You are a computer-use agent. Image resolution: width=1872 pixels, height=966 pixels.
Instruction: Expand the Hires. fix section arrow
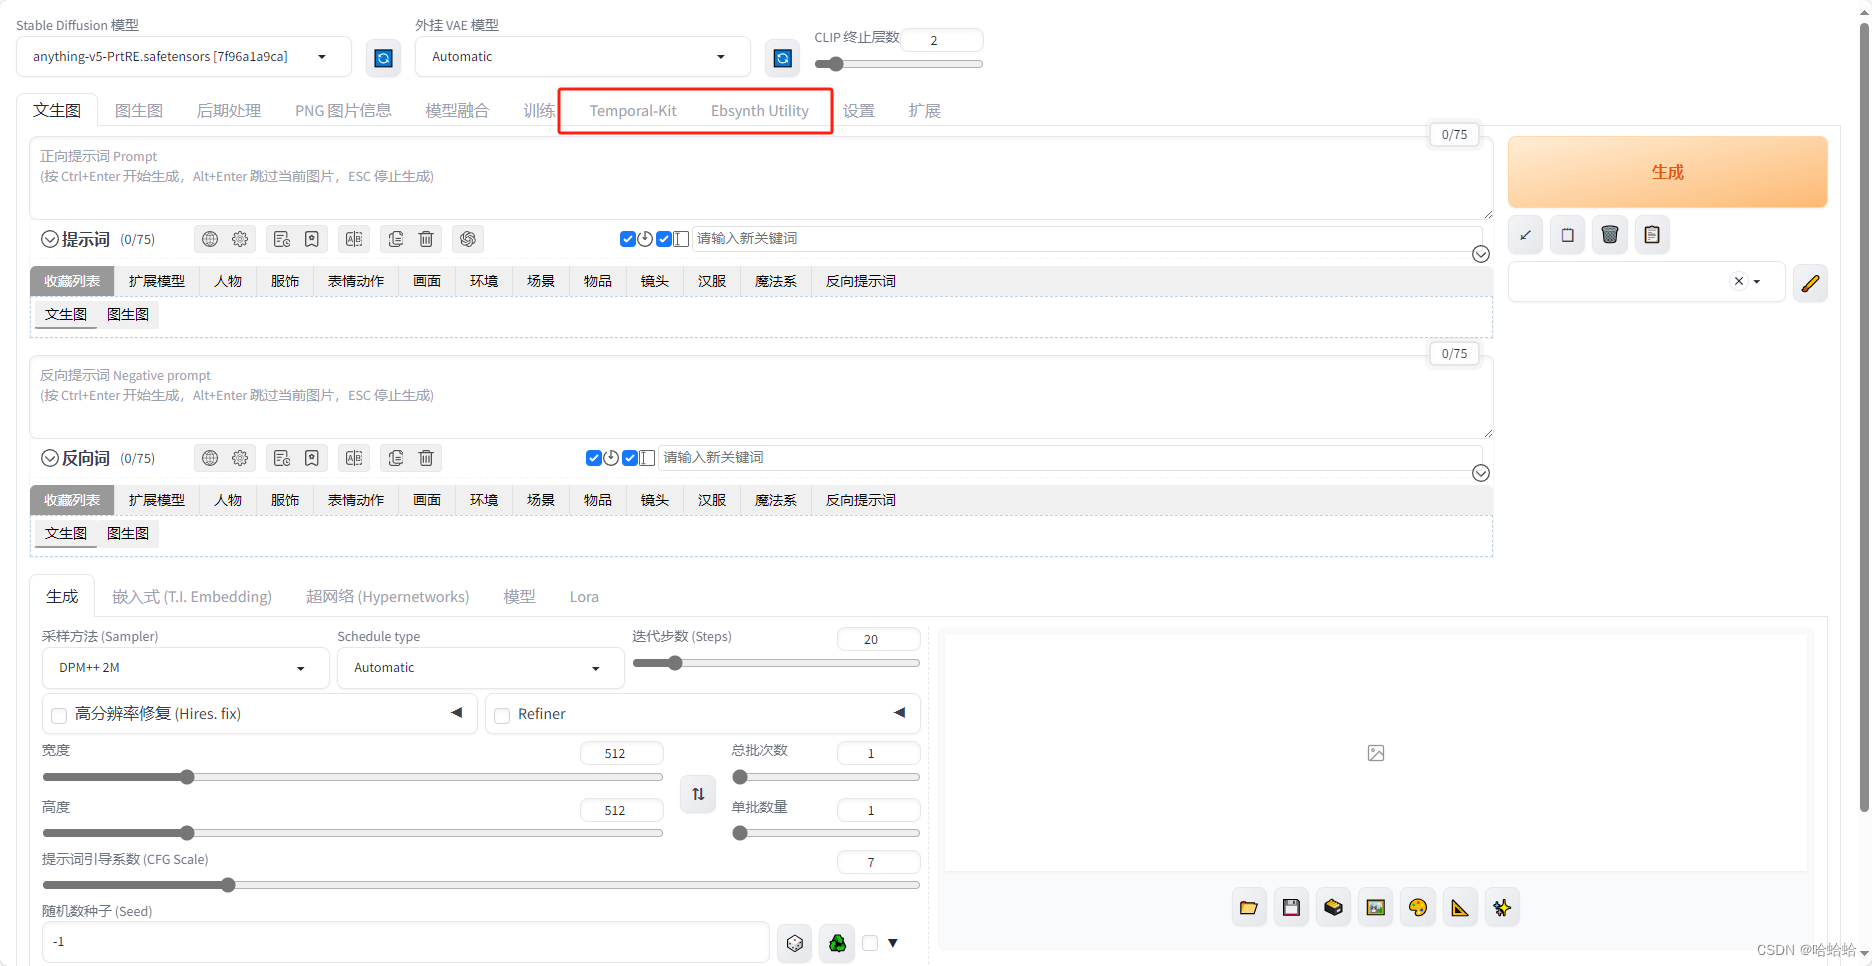coord(457,713)
